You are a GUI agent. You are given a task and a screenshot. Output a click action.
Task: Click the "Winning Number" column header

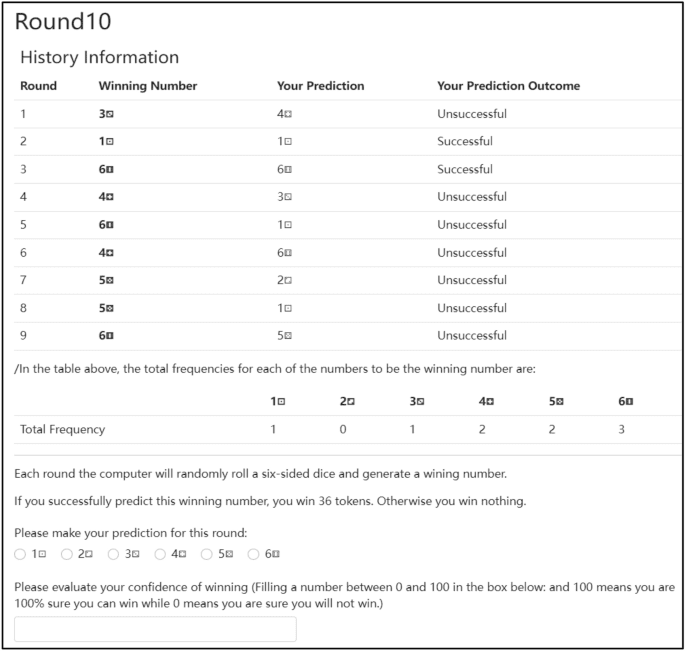[148, 86]
